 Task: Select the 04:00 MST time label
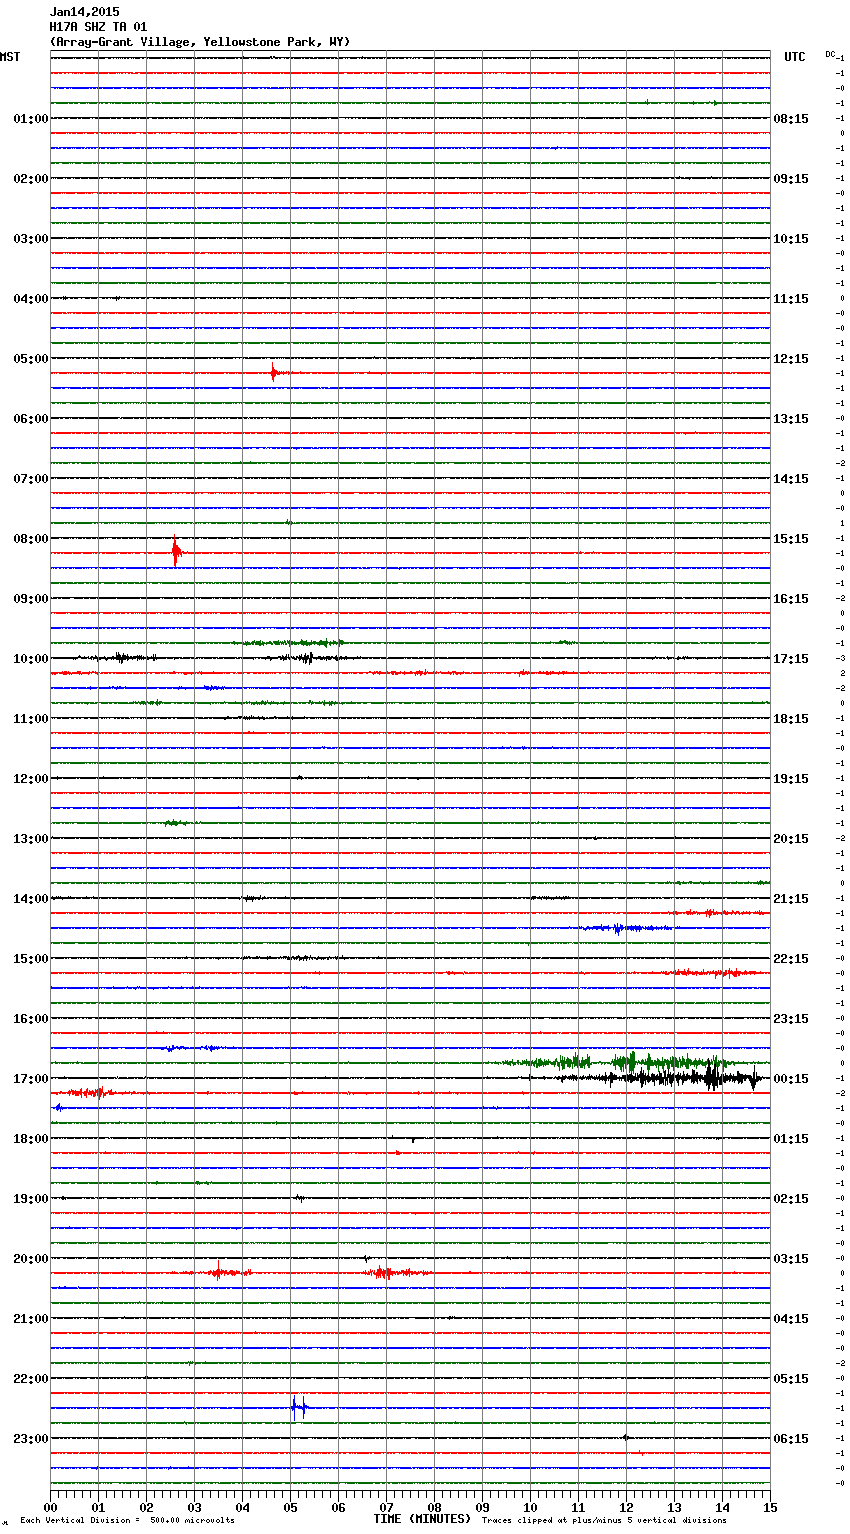[x=30, y=299]
